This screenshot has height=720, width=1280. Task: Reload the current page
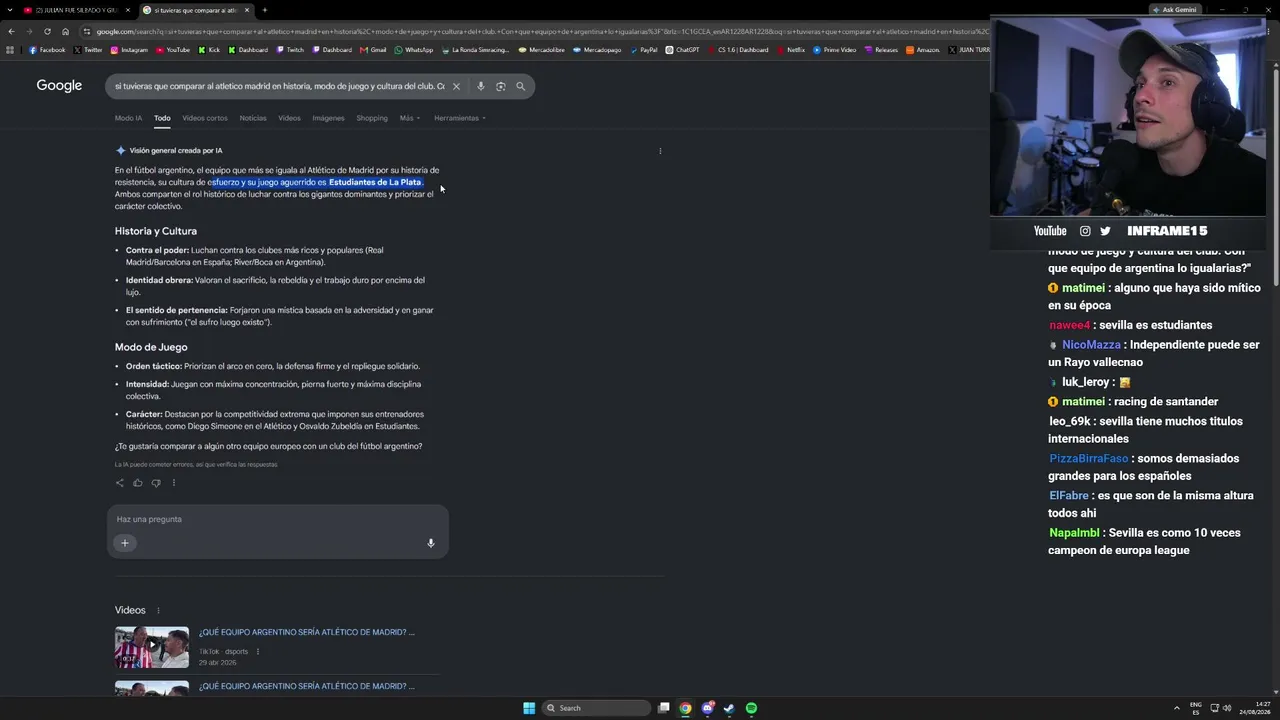tap(47, 31)
